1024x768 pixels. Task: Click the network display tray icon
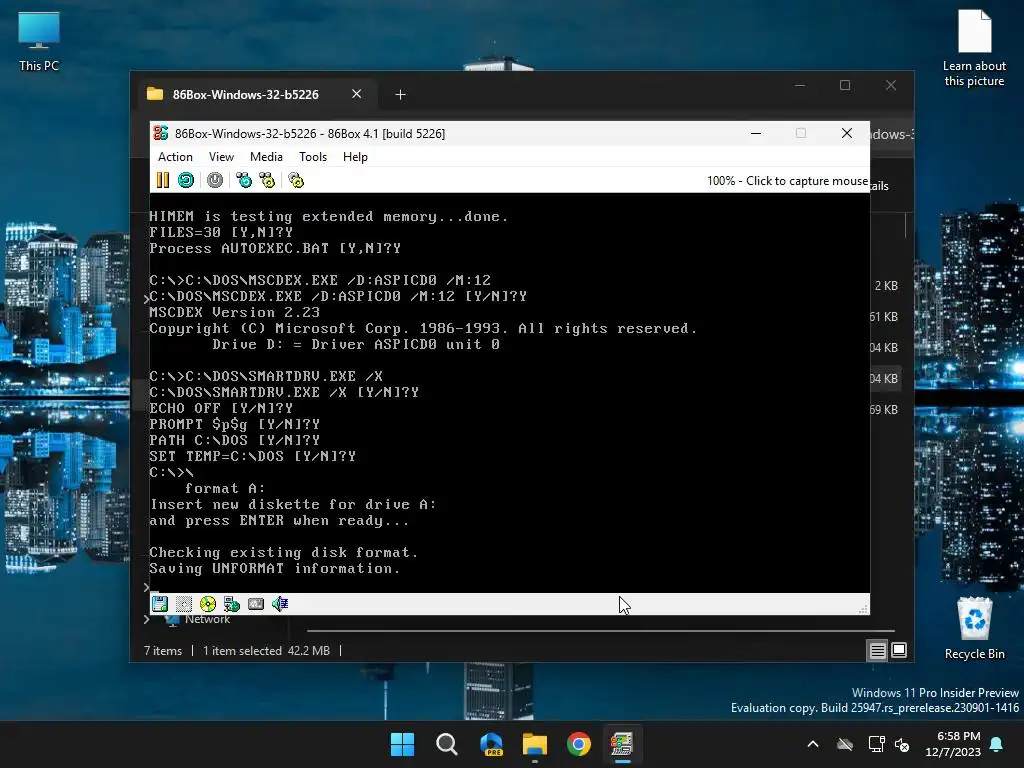click(876, 744)
